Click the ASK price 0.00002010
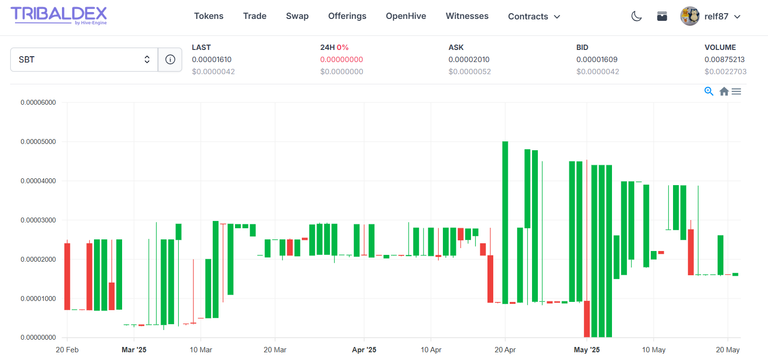This screenshot has height=362, width=768. click(469, 60)
